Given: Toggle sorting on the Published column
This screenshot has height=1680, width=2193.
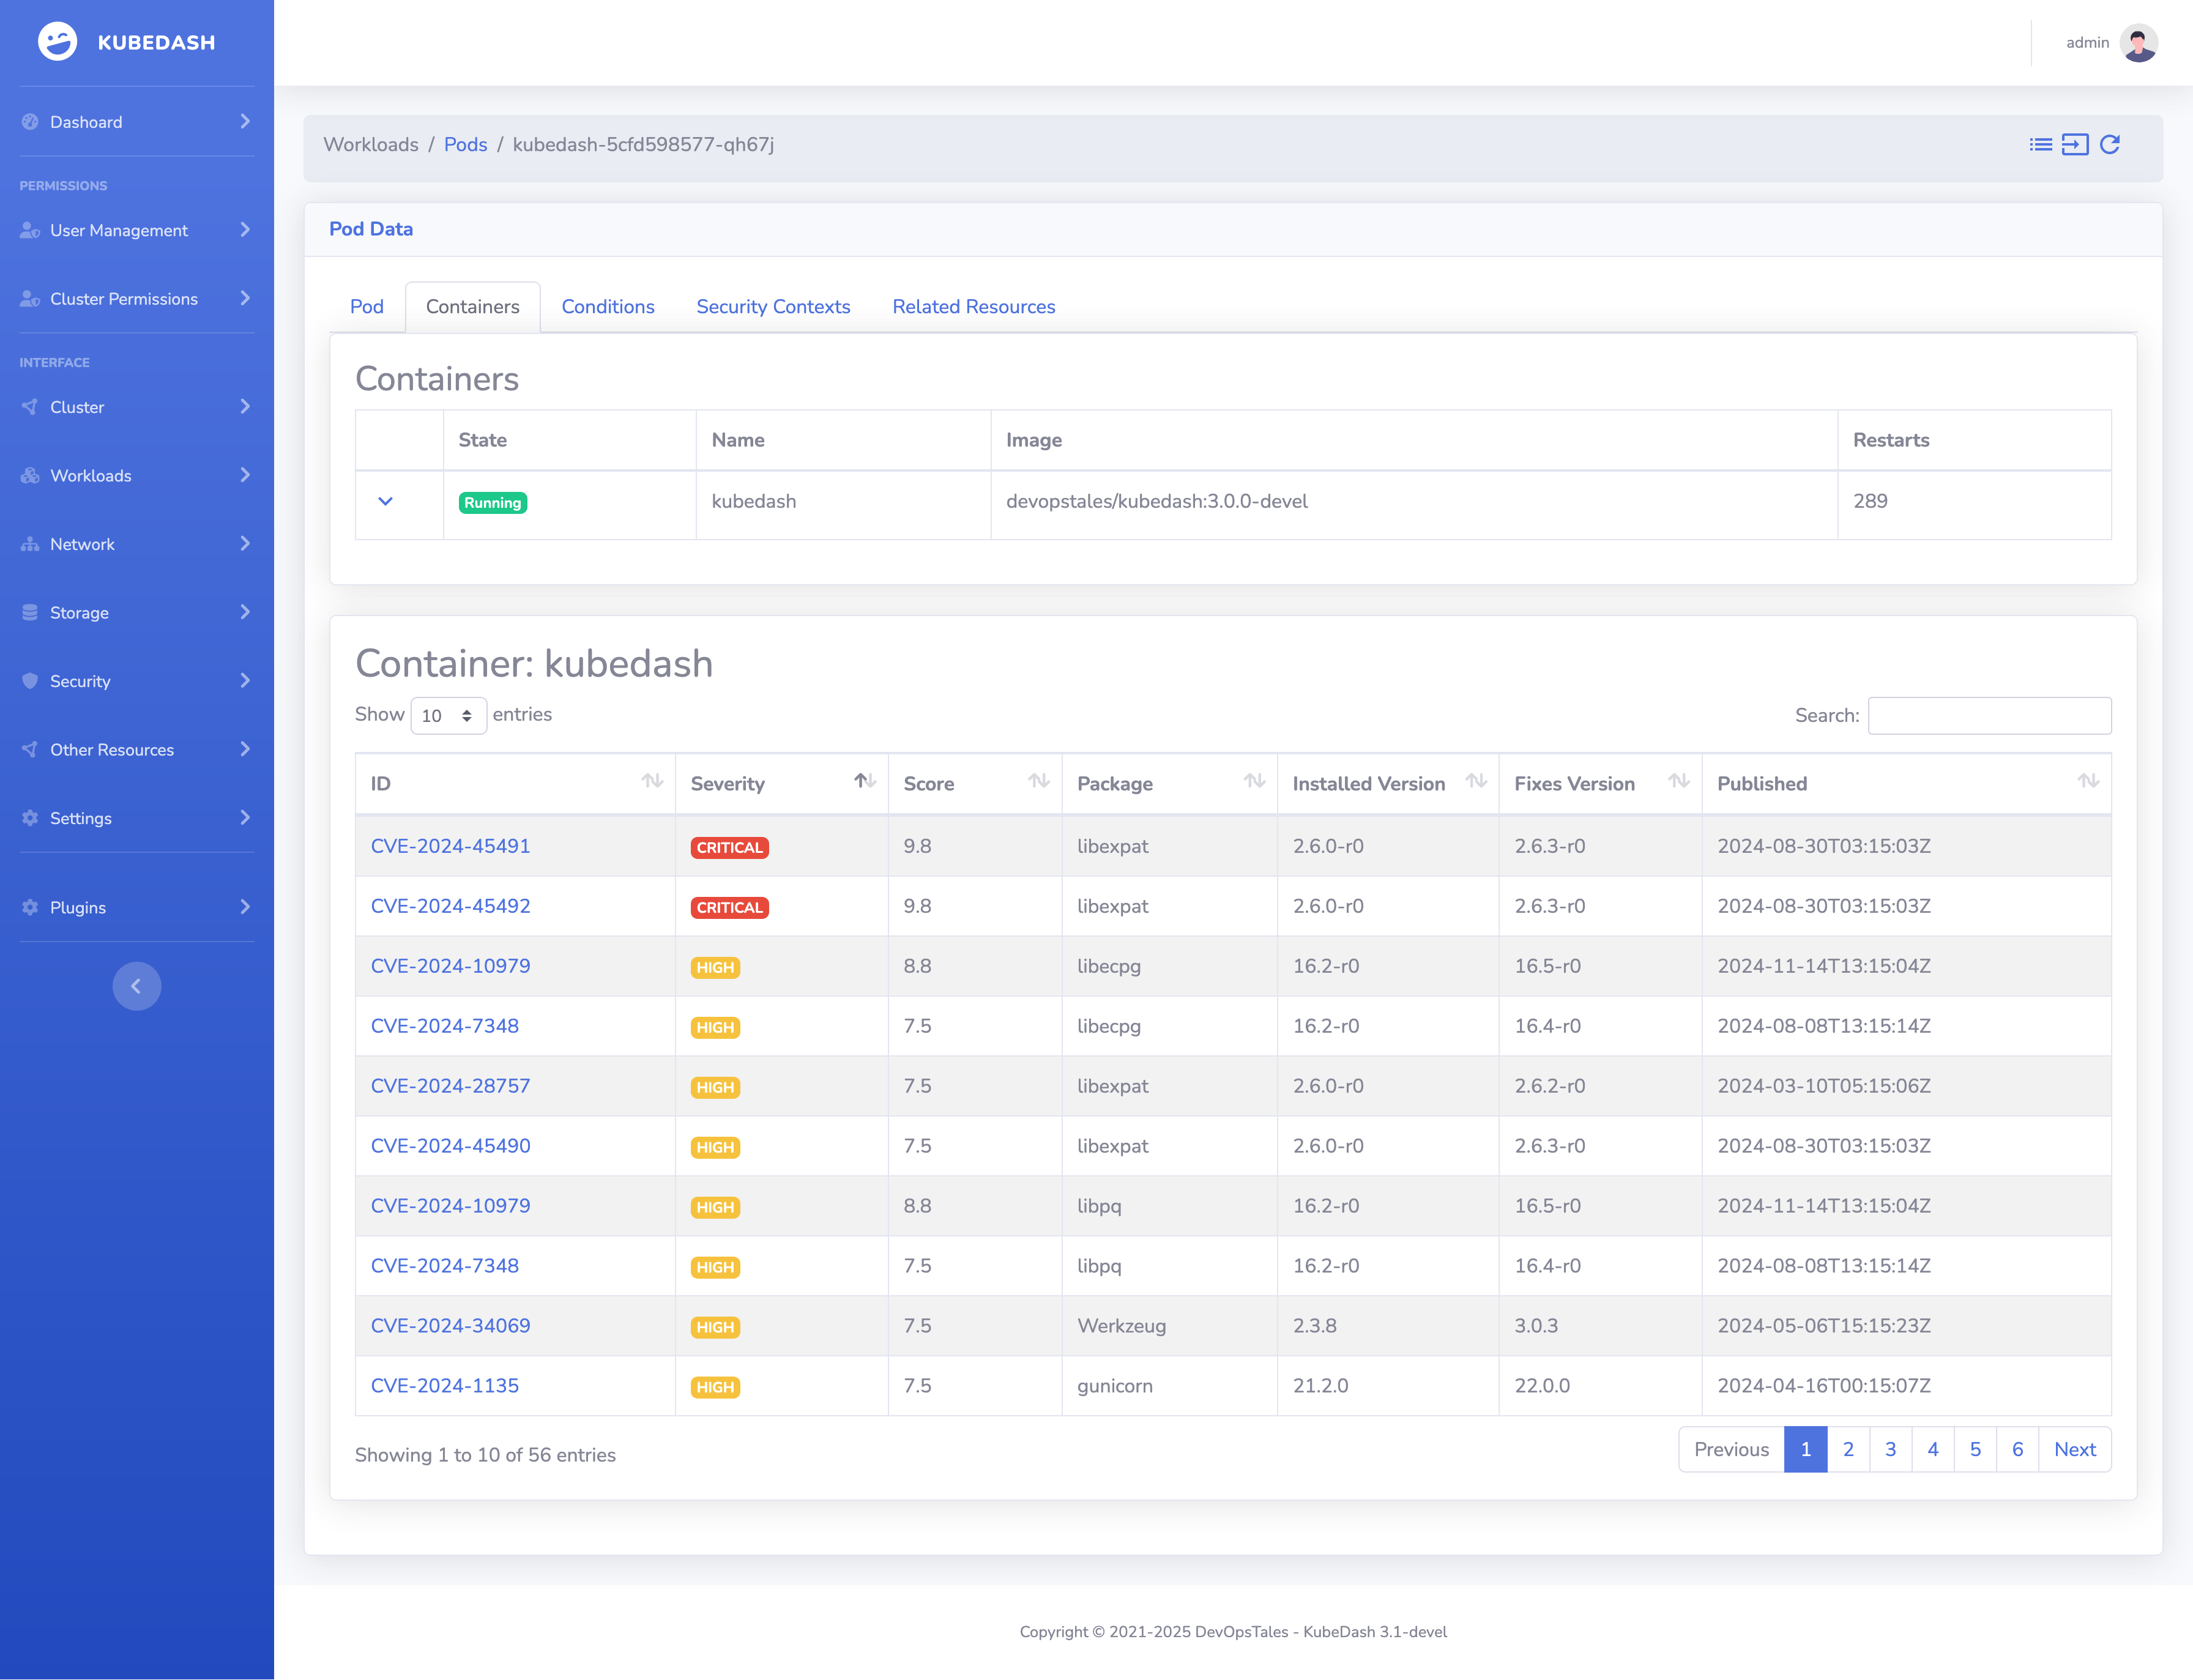Looking at the screenshot, I should click(x=2087, y=781).
